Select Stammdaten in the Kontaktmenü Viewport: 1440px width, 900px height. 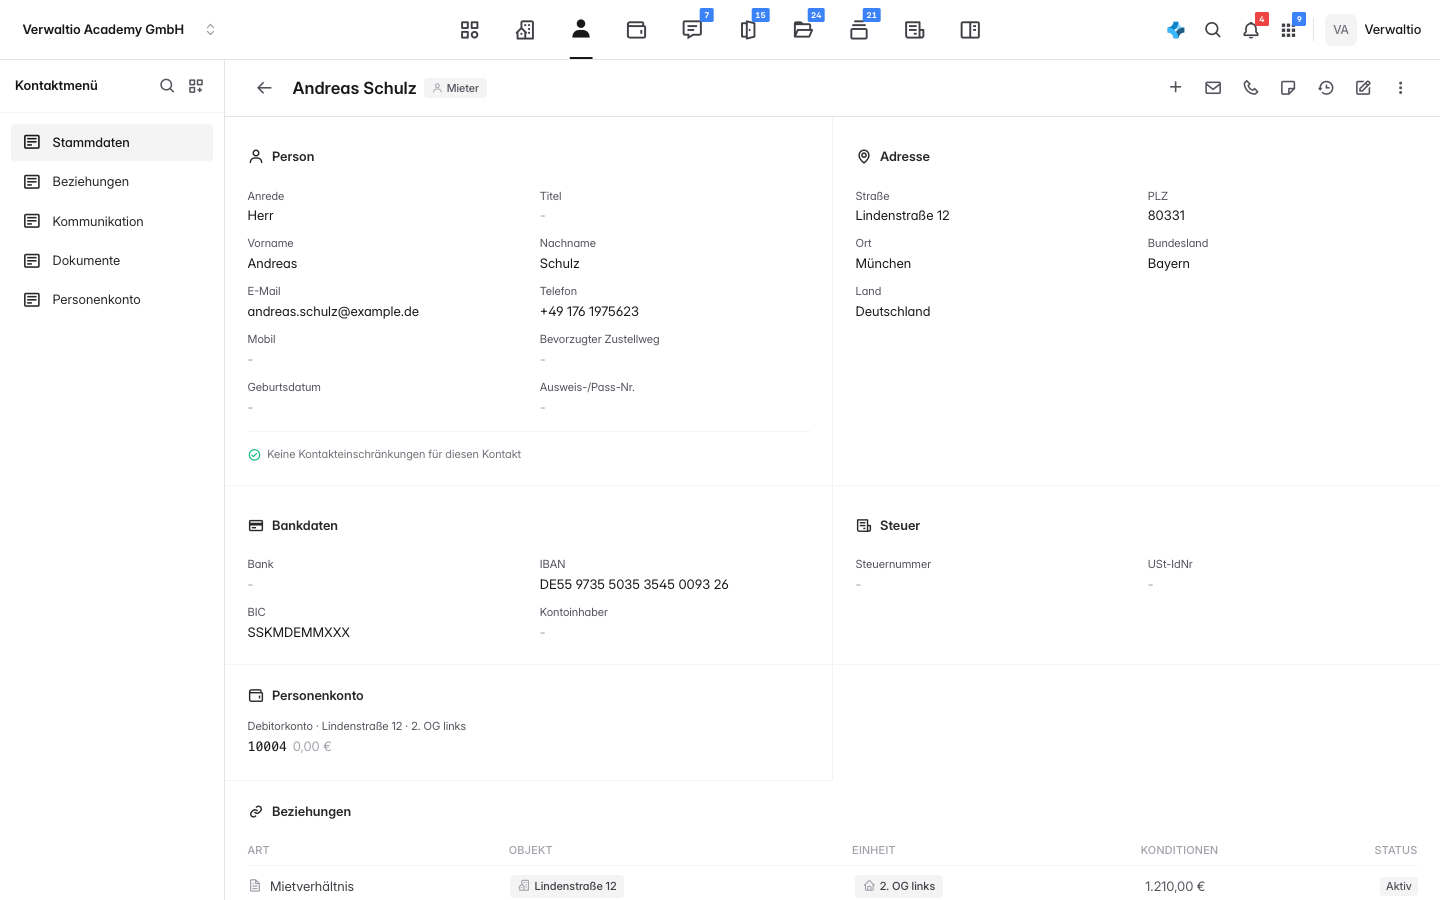click(112, 142)
